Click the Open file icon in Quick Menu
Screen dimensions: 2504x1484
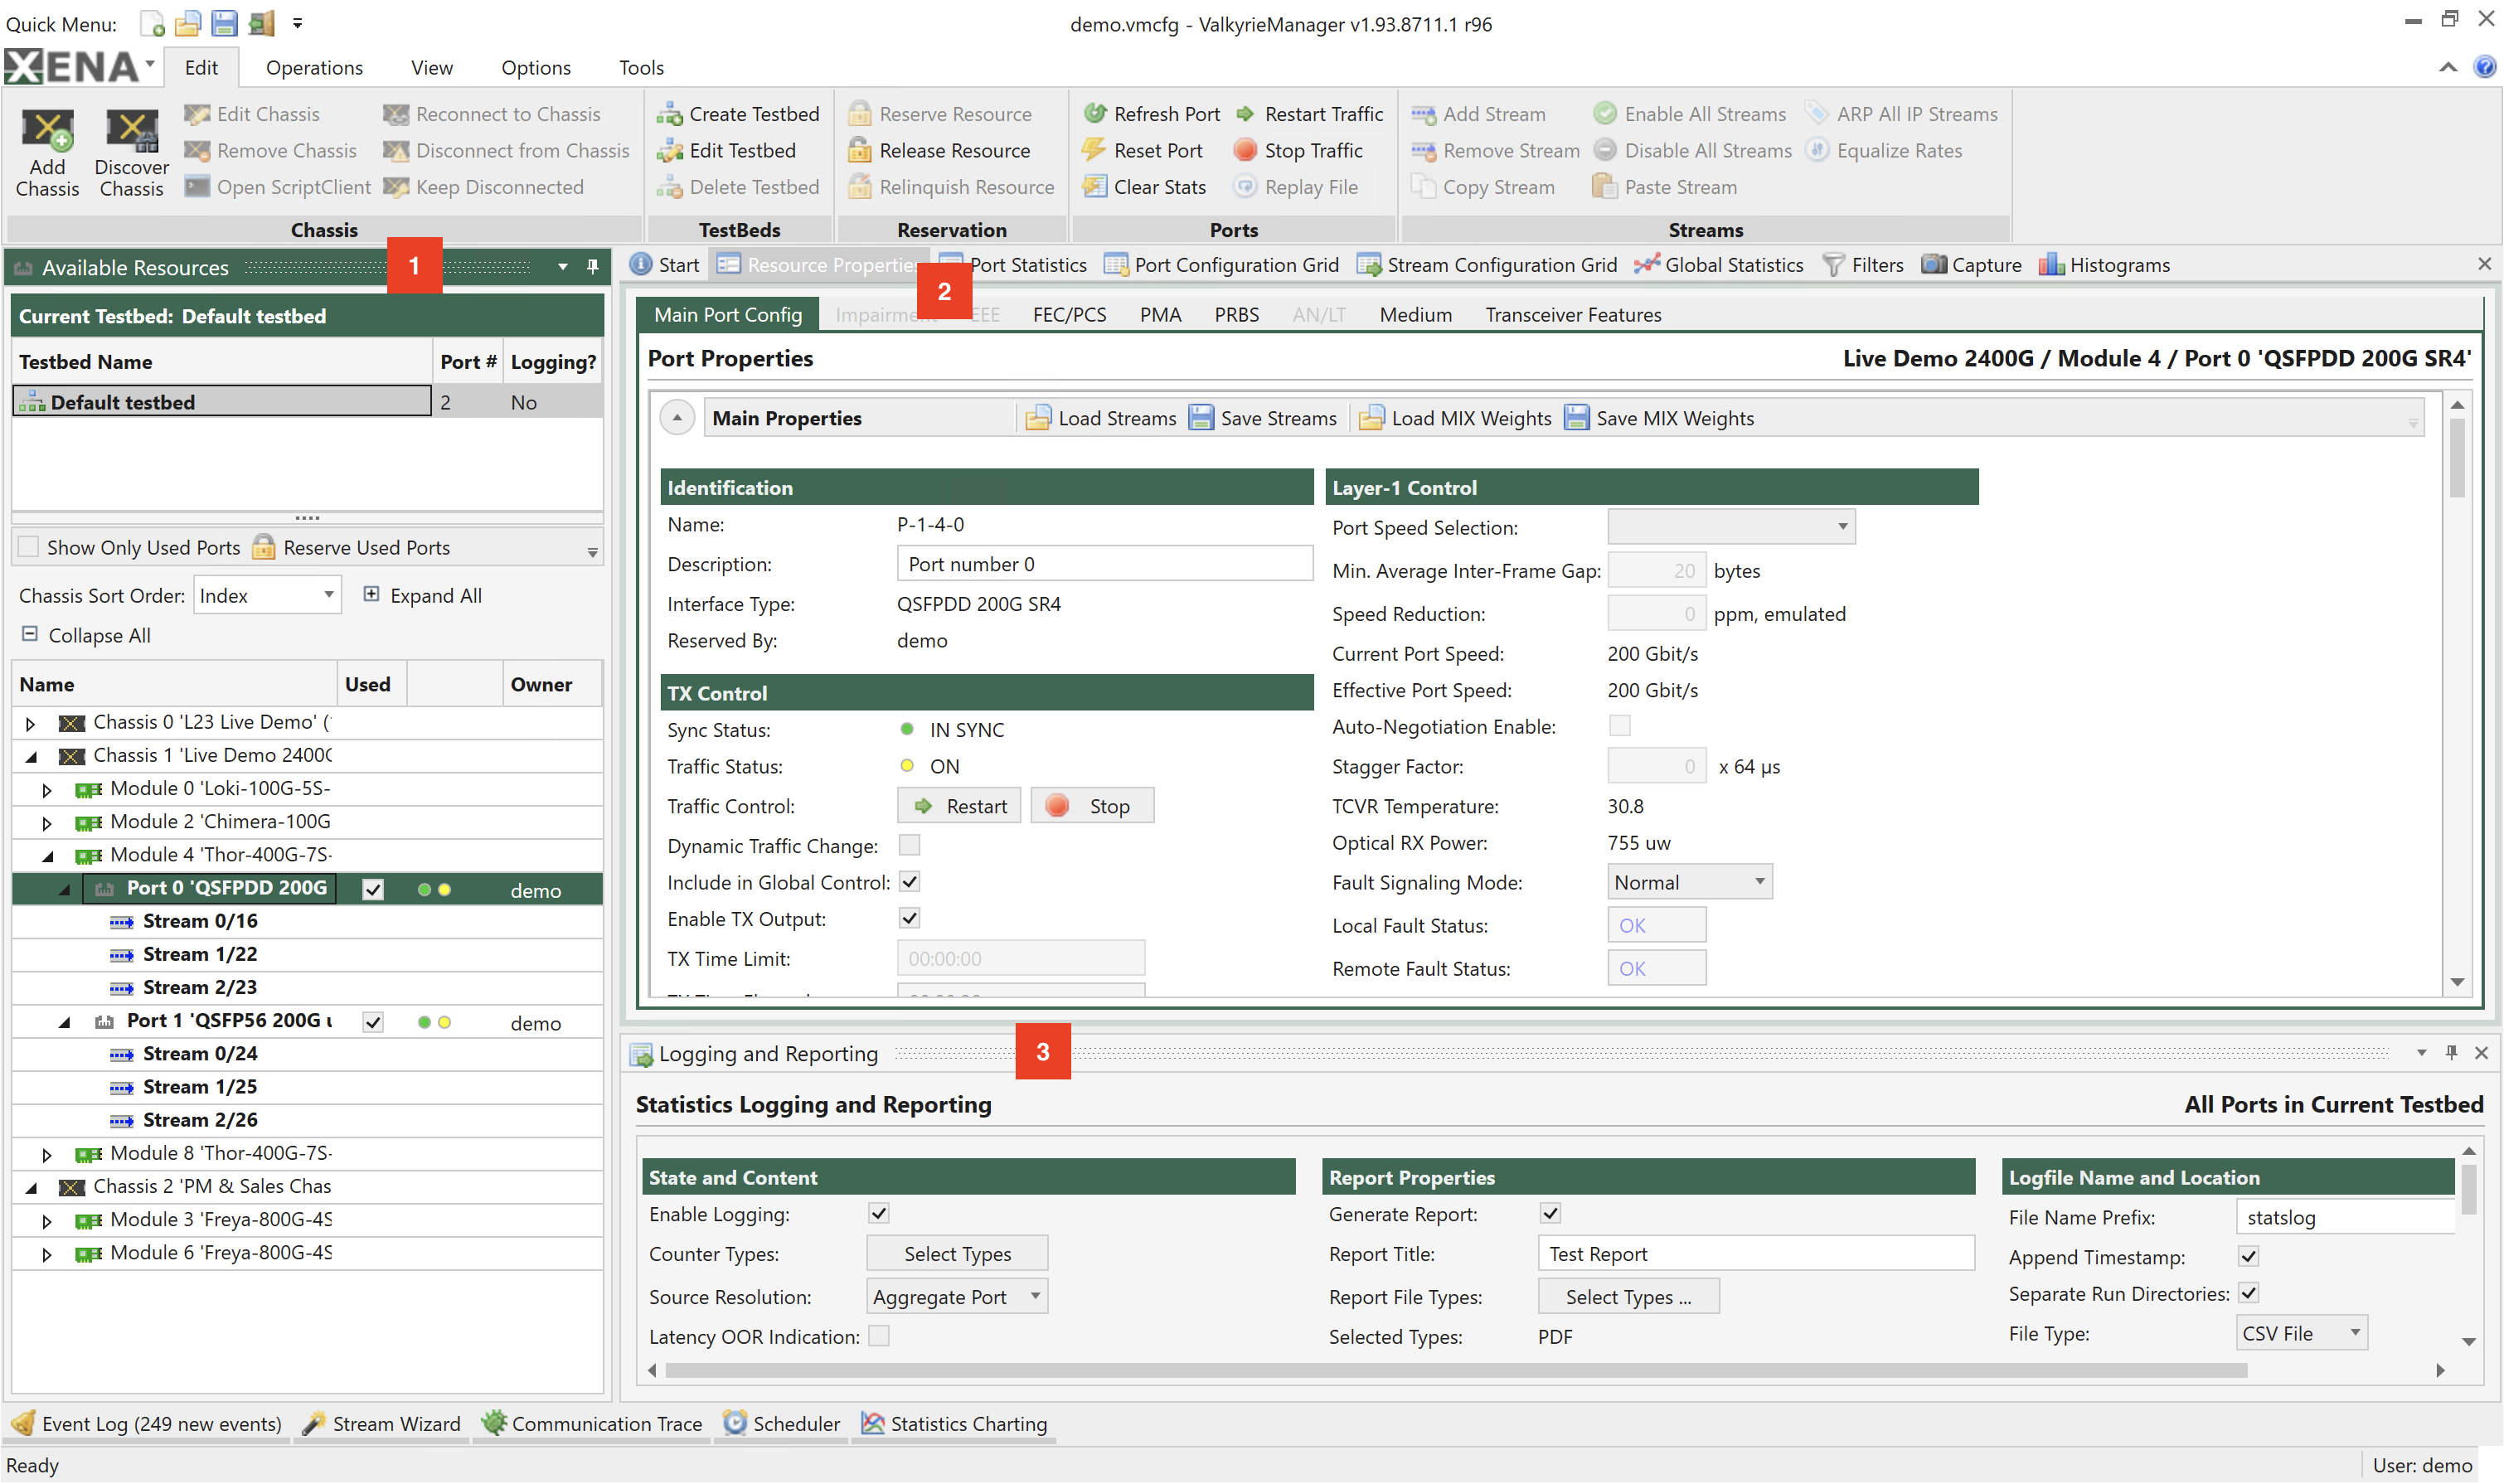(188, 23)
